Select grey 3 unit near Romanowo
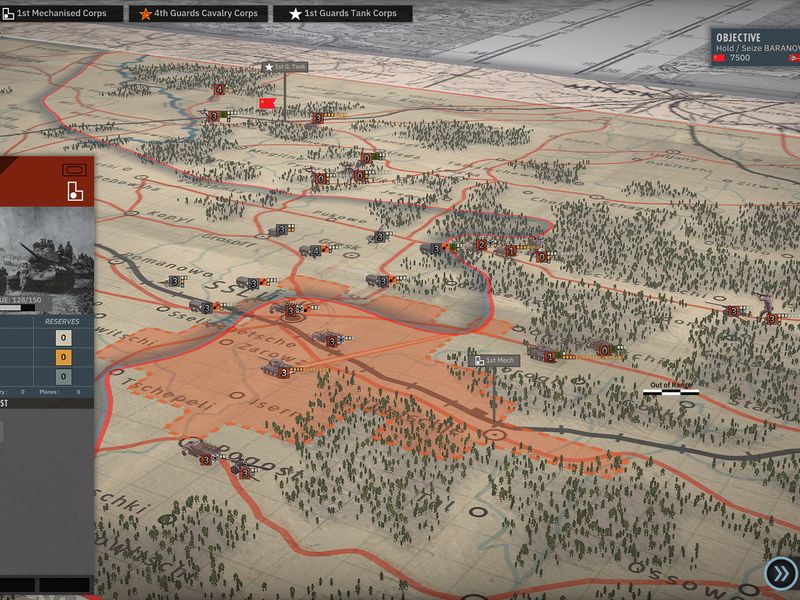 point(176,281)
